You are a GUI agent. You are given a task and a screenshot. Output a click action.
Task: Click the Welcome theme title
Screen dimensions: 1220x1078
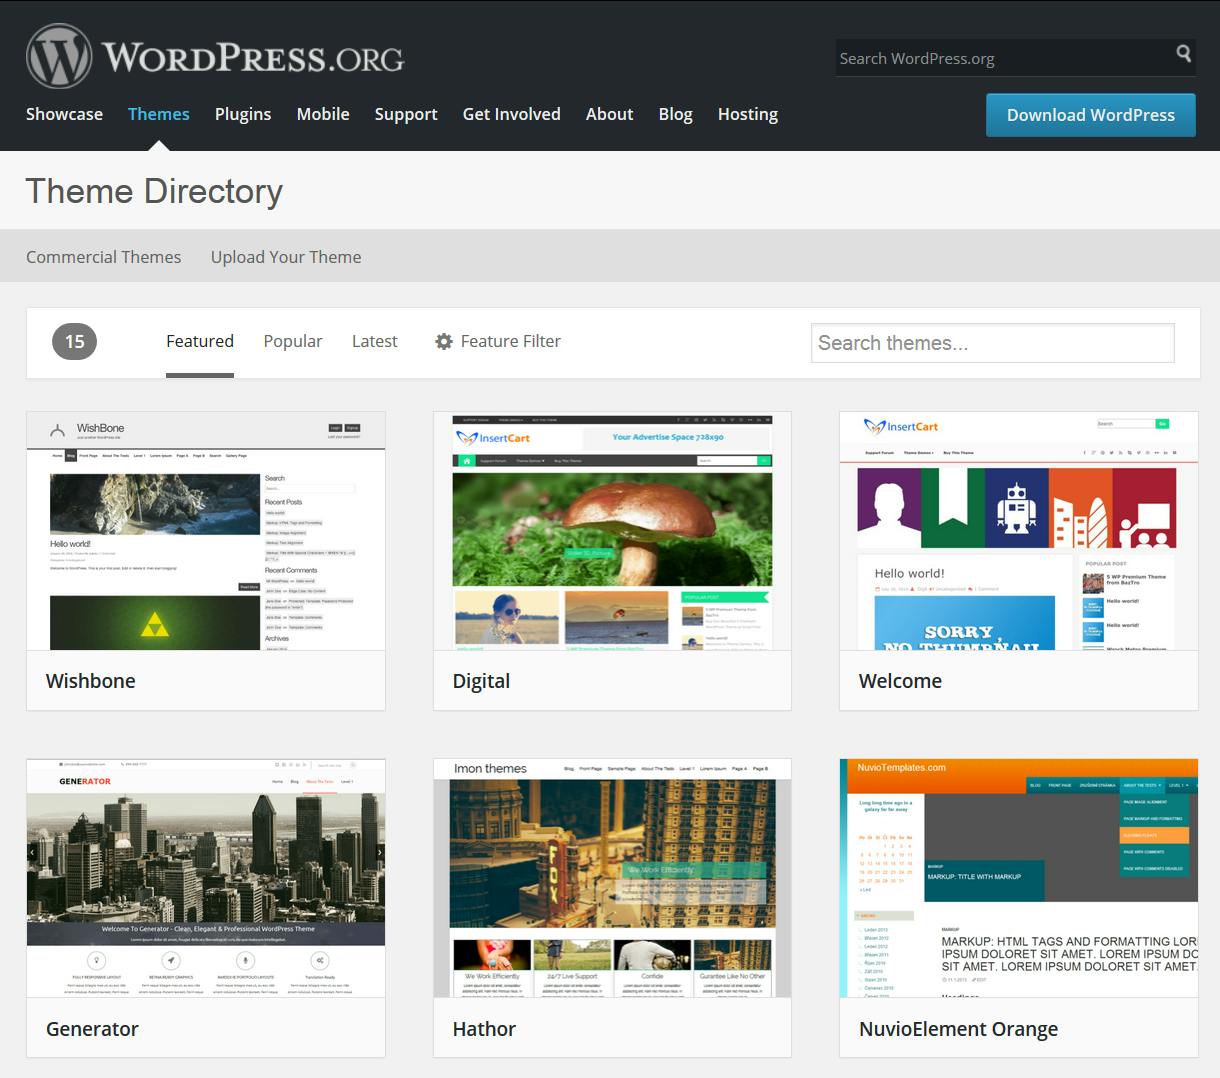point(900,681)
